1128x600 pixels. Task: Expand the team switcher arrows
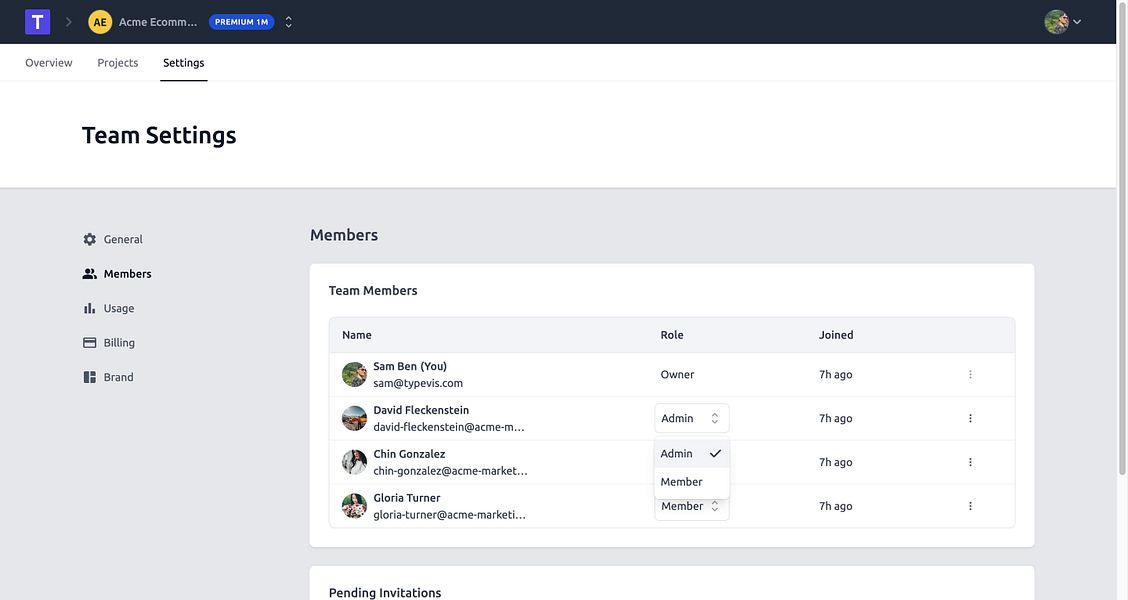289,22
